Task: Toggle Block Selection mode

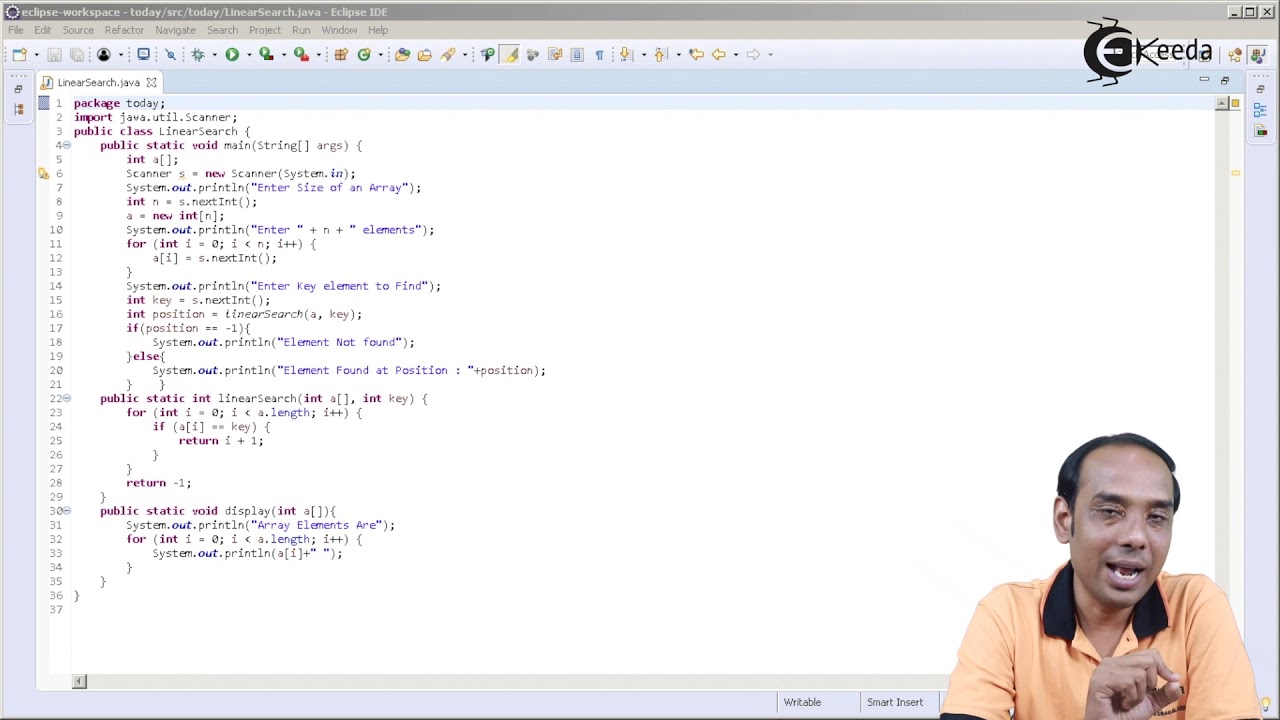Action: point(577,55)
